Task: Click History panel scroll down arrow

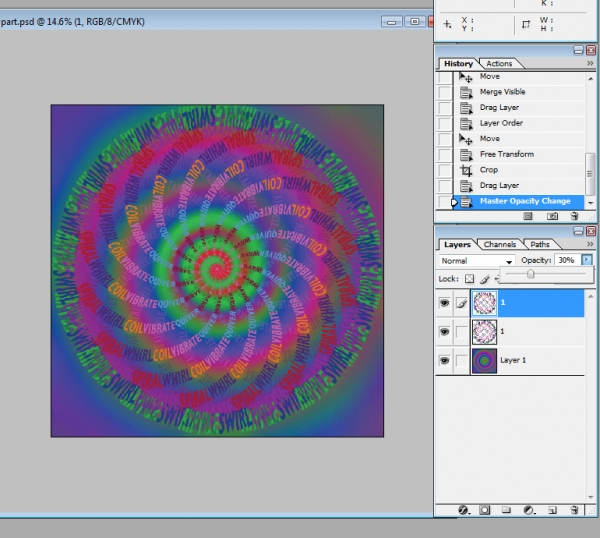Action: 590,203
